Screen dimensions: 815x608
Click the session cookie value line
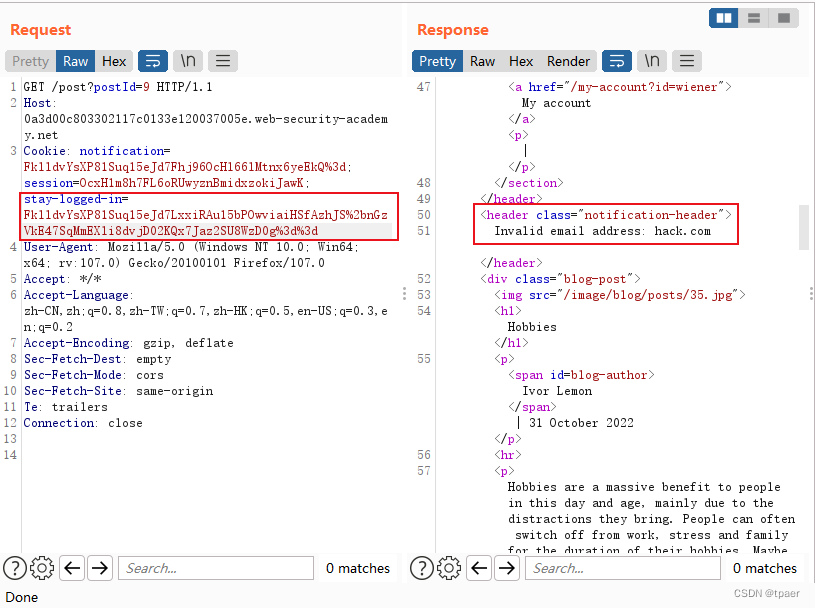(167, 183)
